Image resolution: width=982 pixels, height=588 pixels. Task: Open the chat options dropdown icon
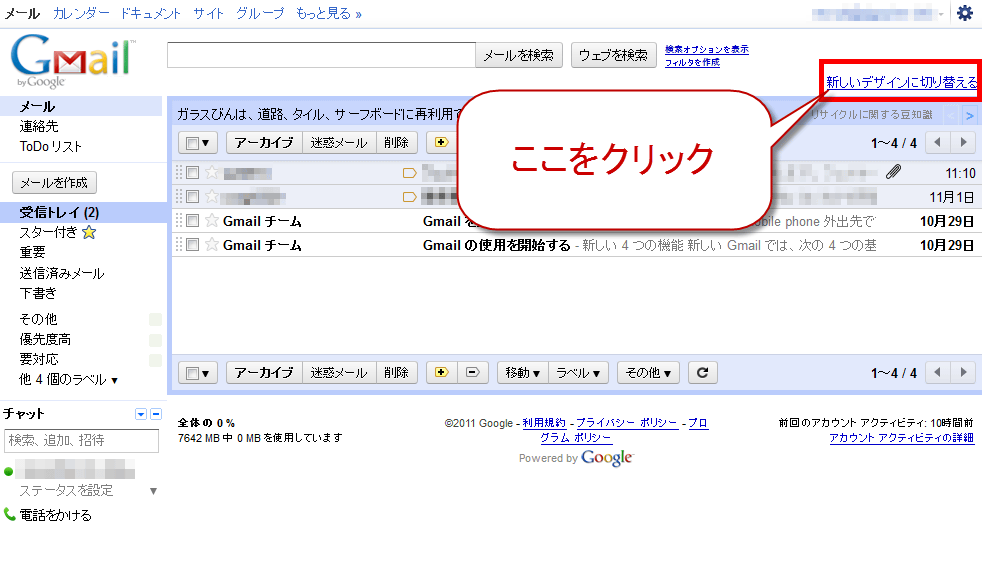141,414
